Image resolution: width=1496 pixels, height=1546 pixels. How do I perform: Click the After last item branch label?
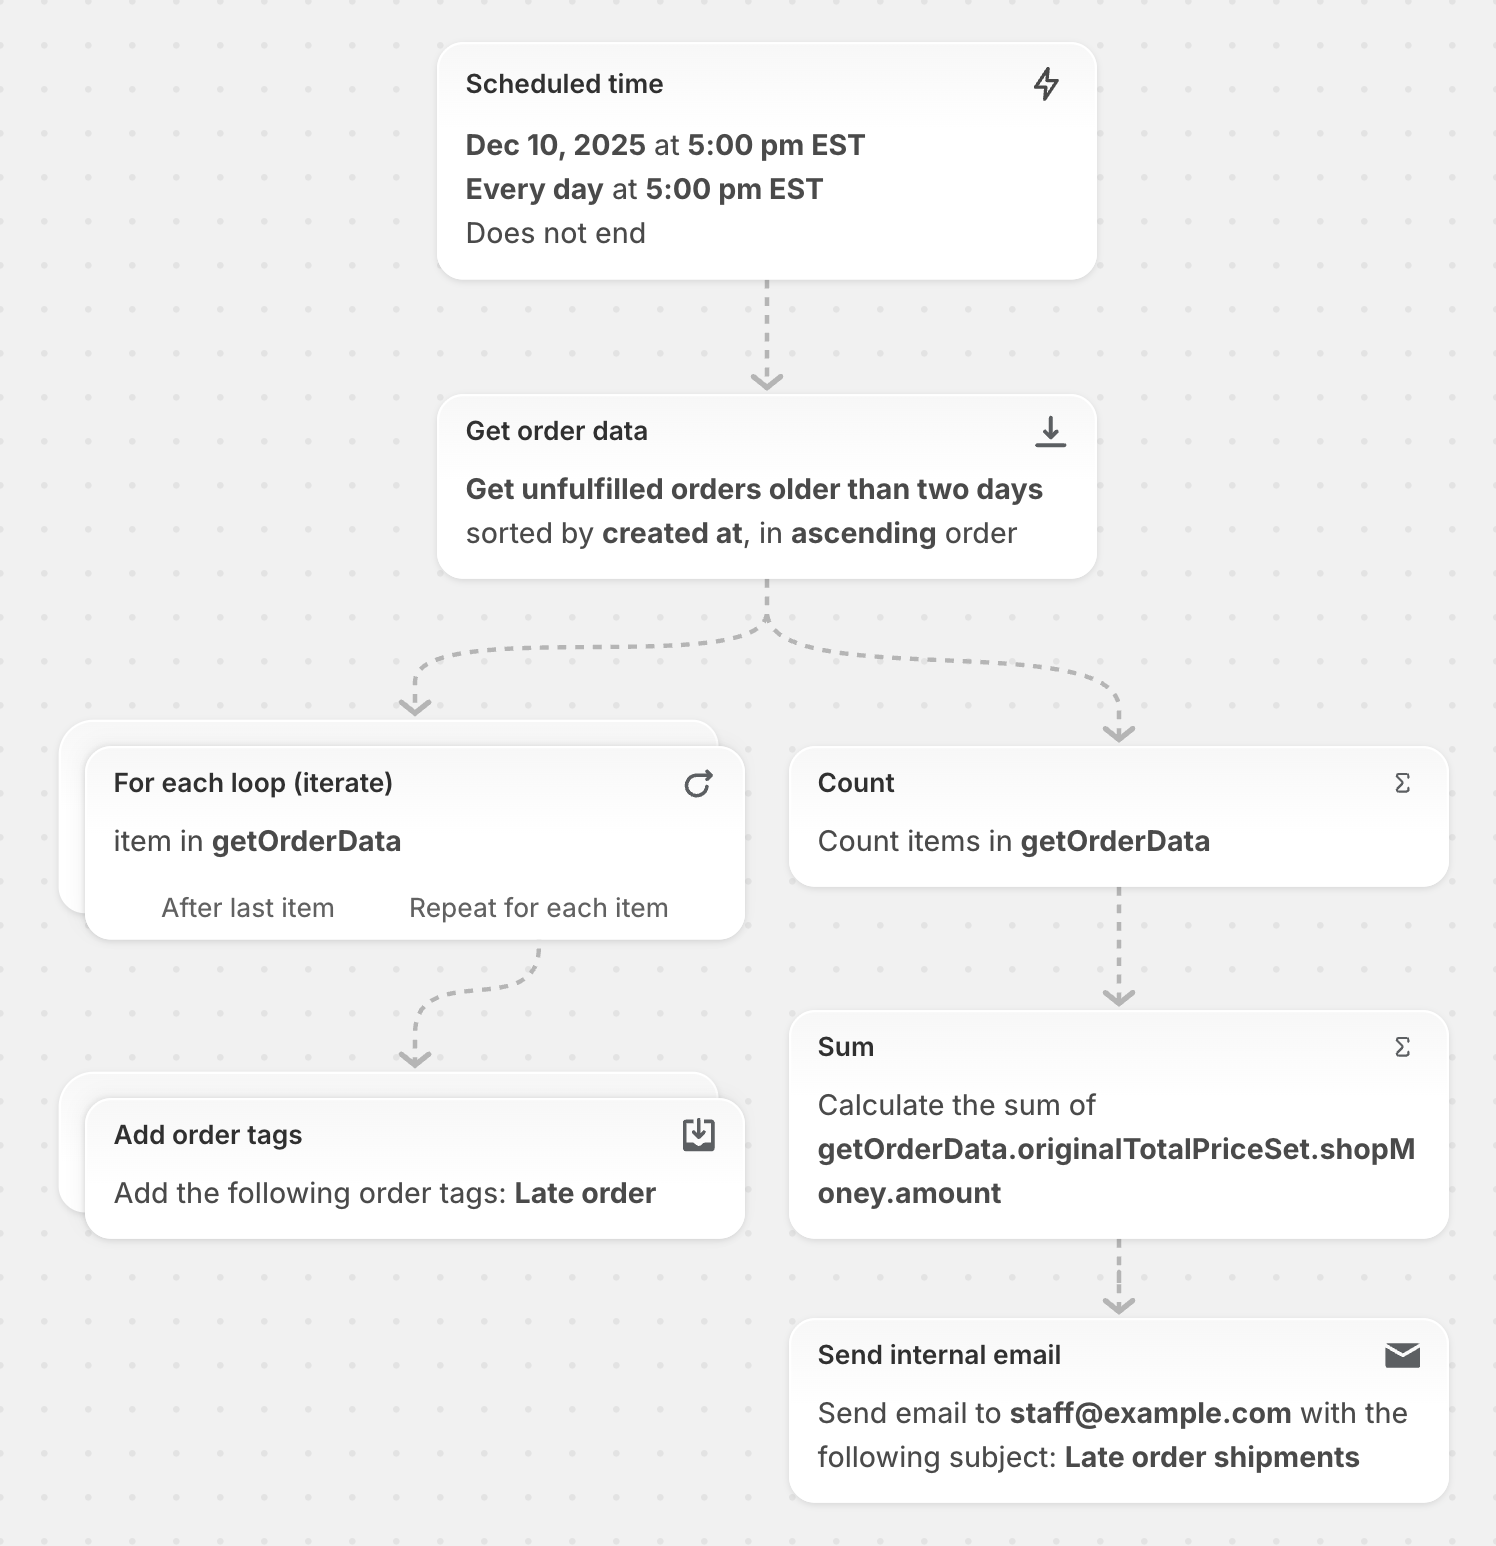click(248, 908)
